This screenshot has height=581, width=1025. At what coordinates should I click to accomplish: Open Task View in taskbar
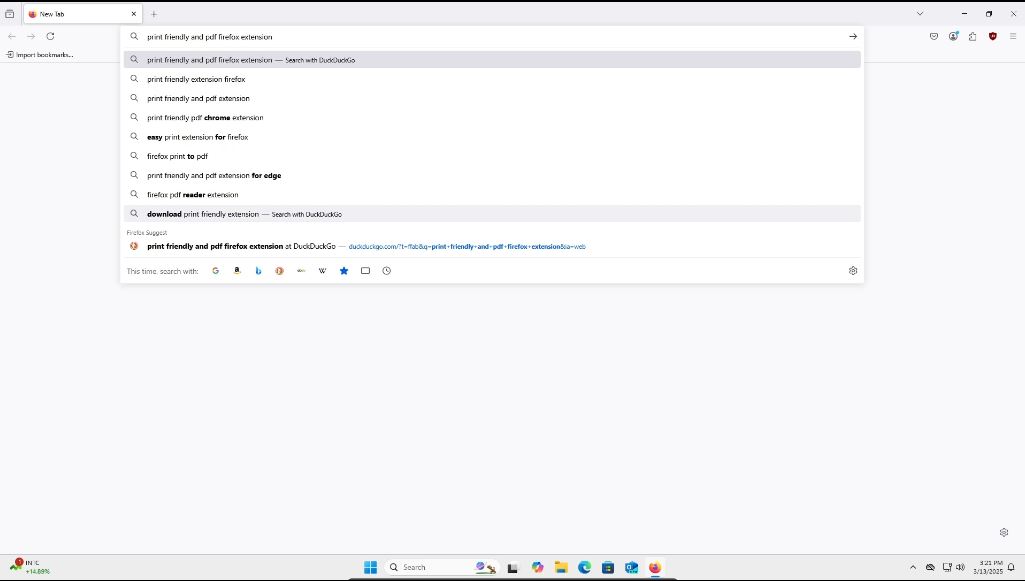(513, 567)
